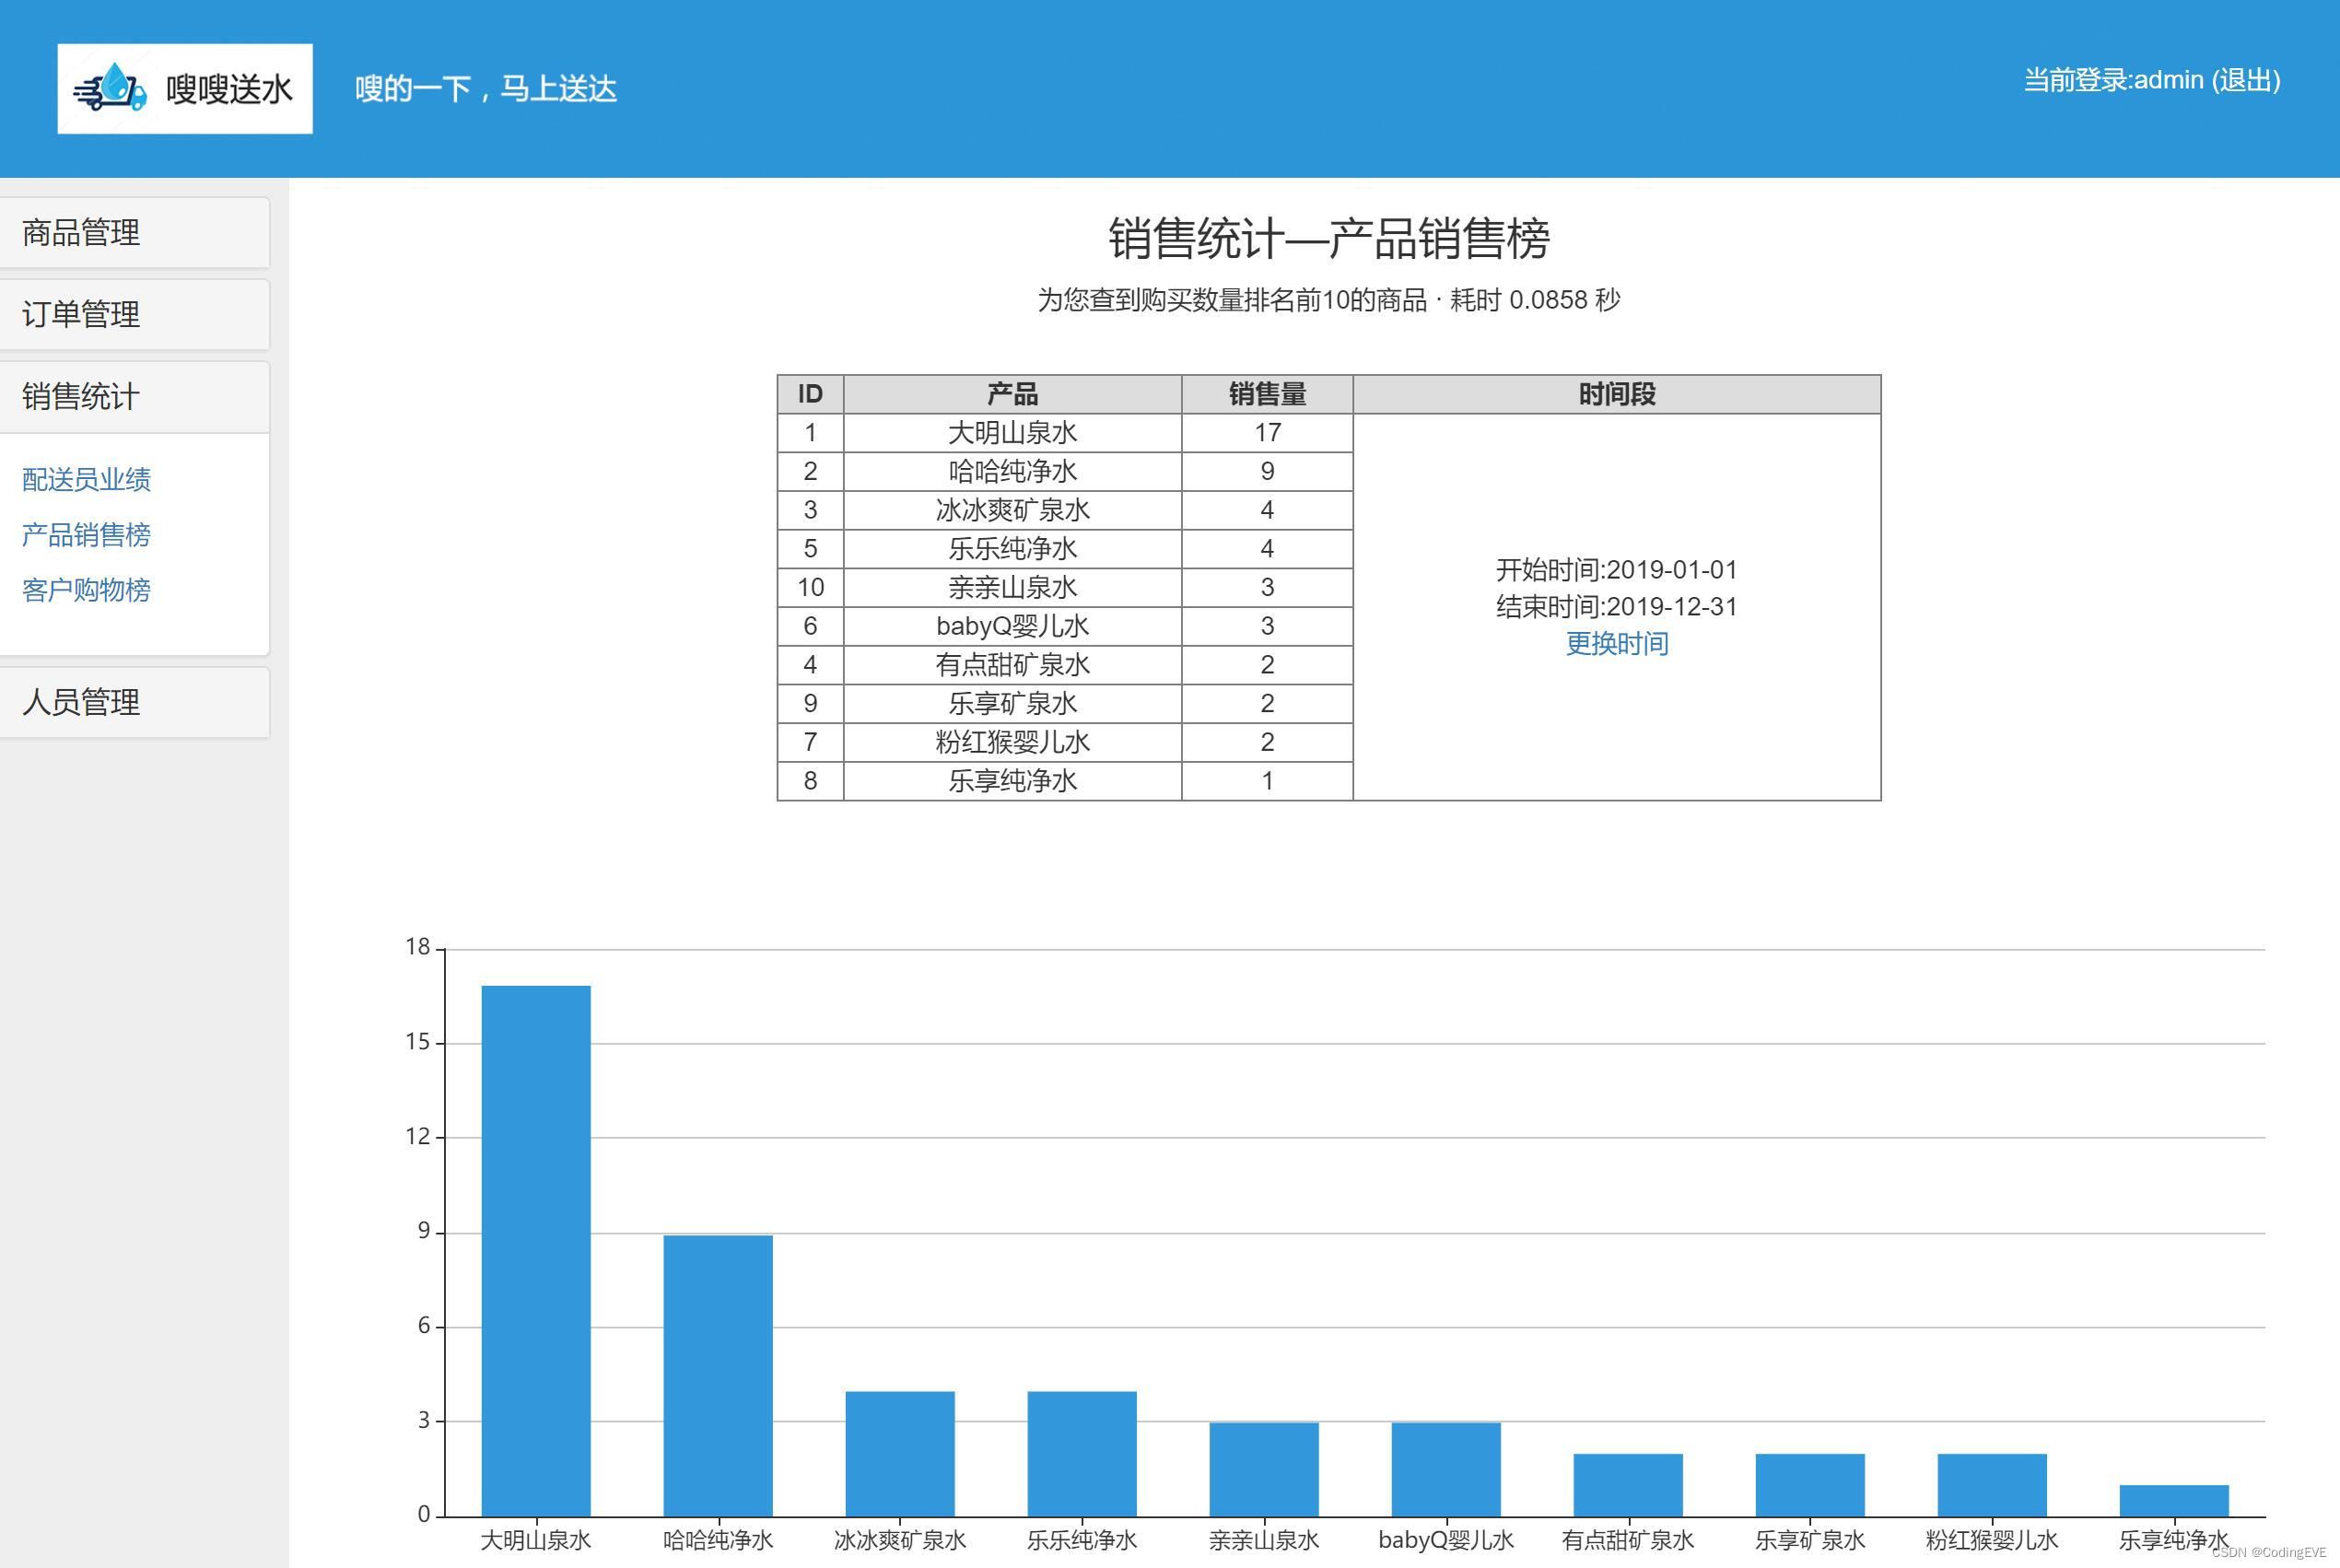Click the 大明山泉水 bar in chart
The width and height of the screenshot is (2340, 1568).
(536, 1250)
